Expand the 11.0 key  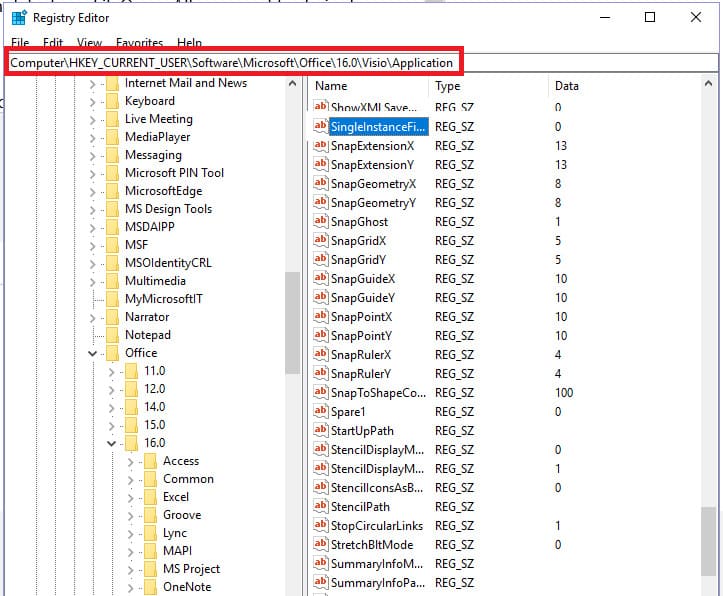(112, 372)
